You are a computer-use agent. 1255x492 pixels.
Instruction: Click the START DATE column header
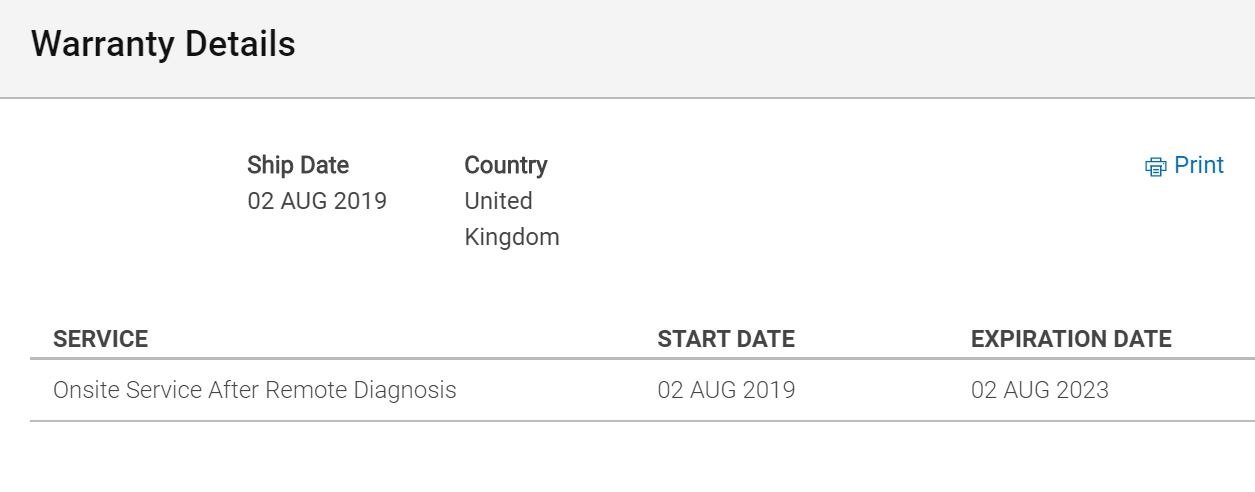click(726, 339)
